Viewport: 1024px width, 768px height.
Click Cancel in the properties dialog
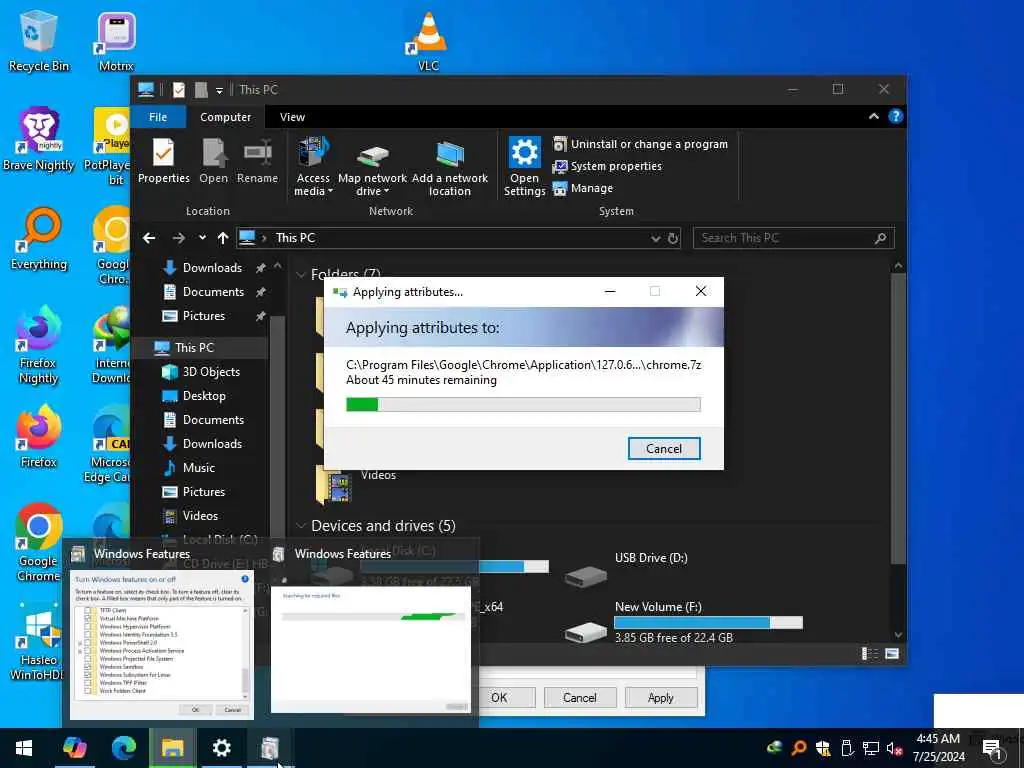pyautogui.click(x=580, y=697)
